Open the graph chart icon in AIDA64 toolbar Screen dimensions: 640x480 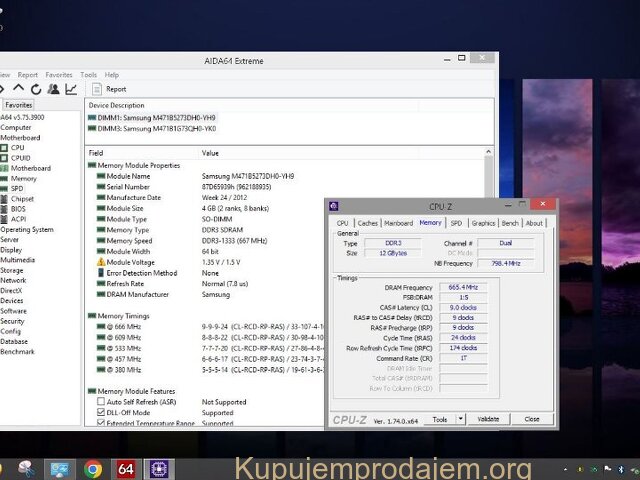pyautogui.click(x=71, y=89)
